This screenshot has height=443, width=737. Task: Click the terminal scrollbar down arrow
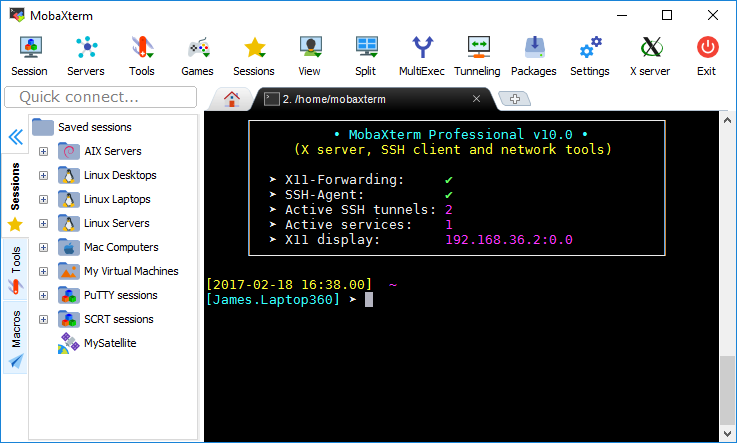tap(727, 433)
